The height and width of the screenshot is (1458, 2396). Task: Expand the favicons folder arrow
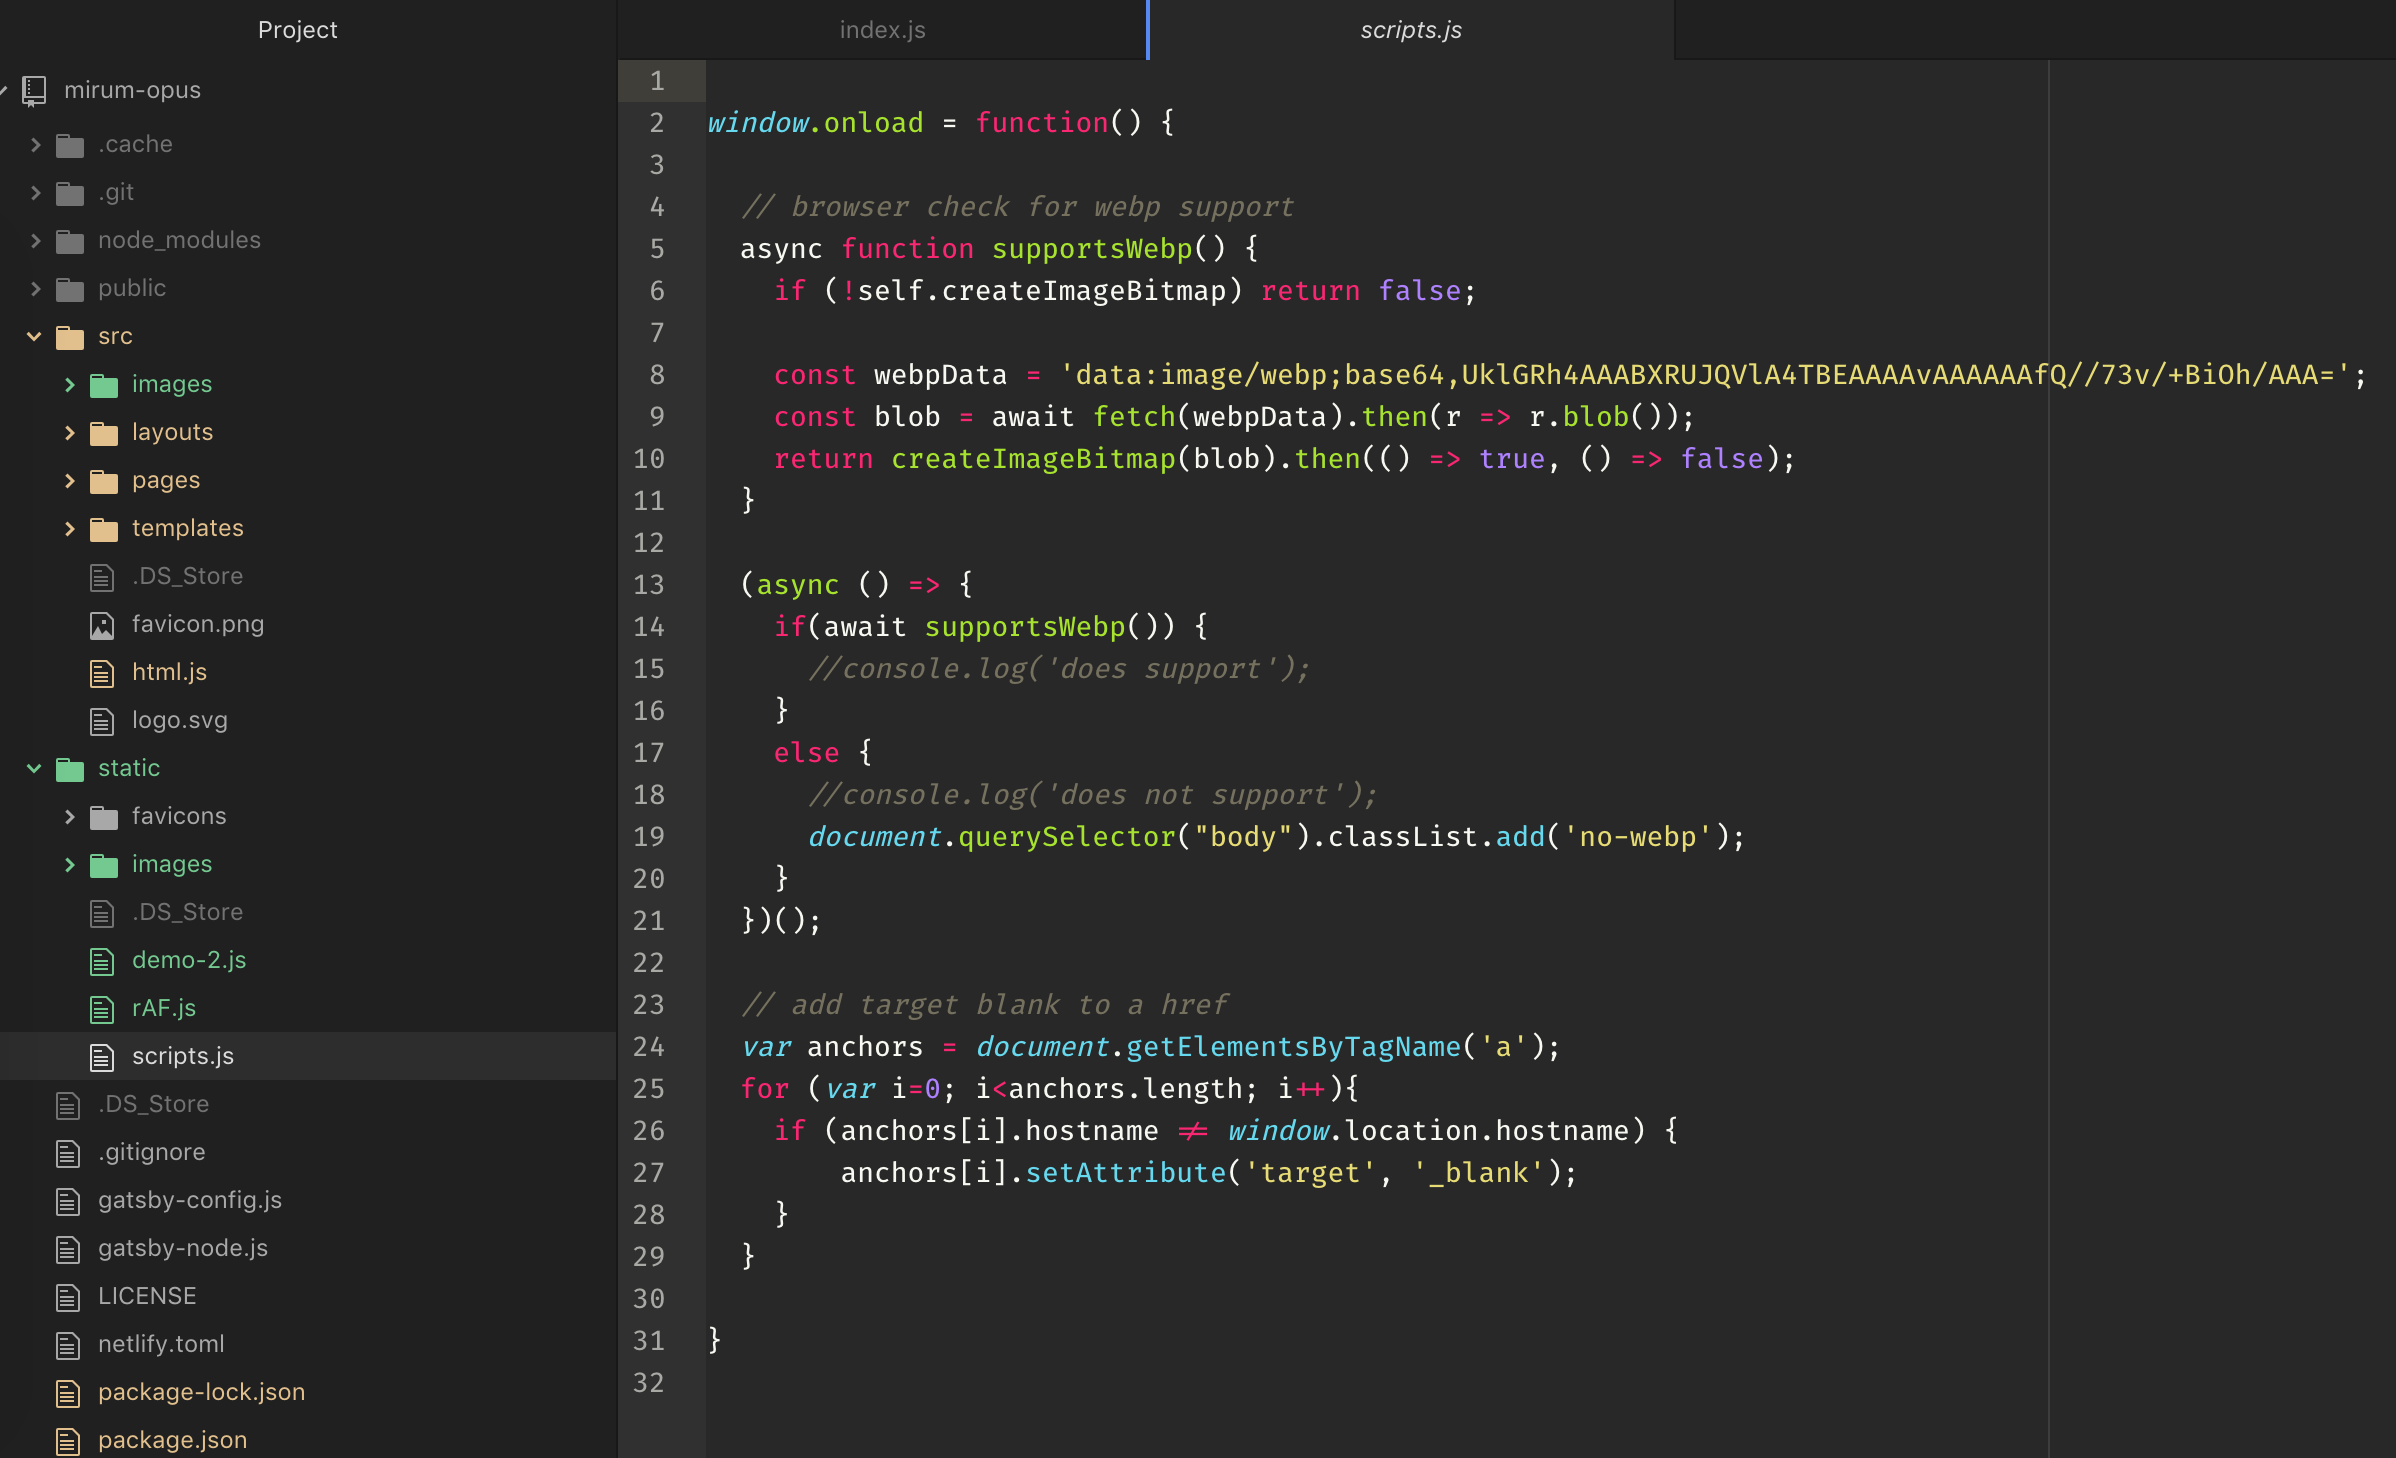point(70,816)
